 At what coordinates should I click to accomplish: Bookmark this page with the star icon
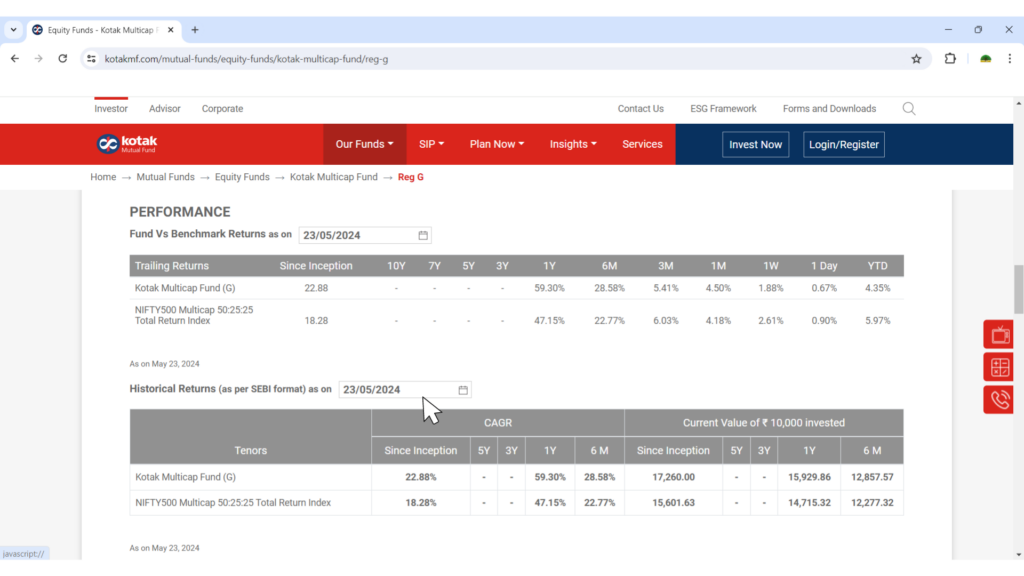(x=916, y=59)
